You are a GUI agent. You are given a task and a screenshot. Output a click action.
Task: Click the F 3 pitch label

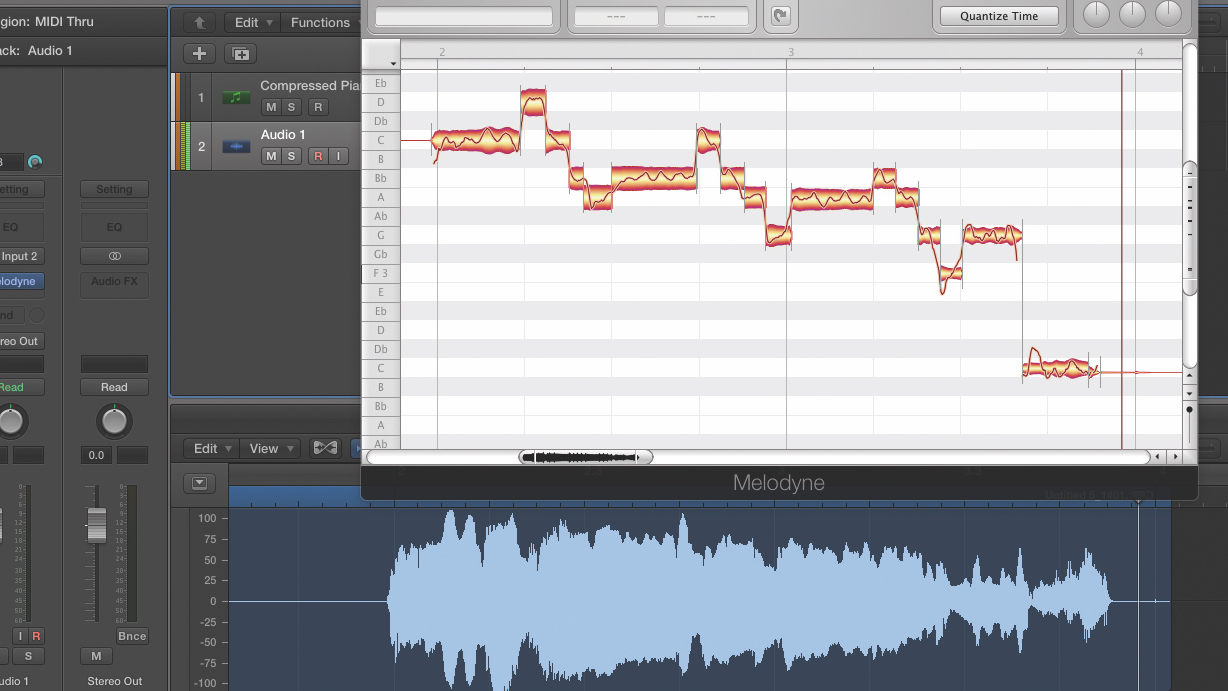[x=381, y=273]
